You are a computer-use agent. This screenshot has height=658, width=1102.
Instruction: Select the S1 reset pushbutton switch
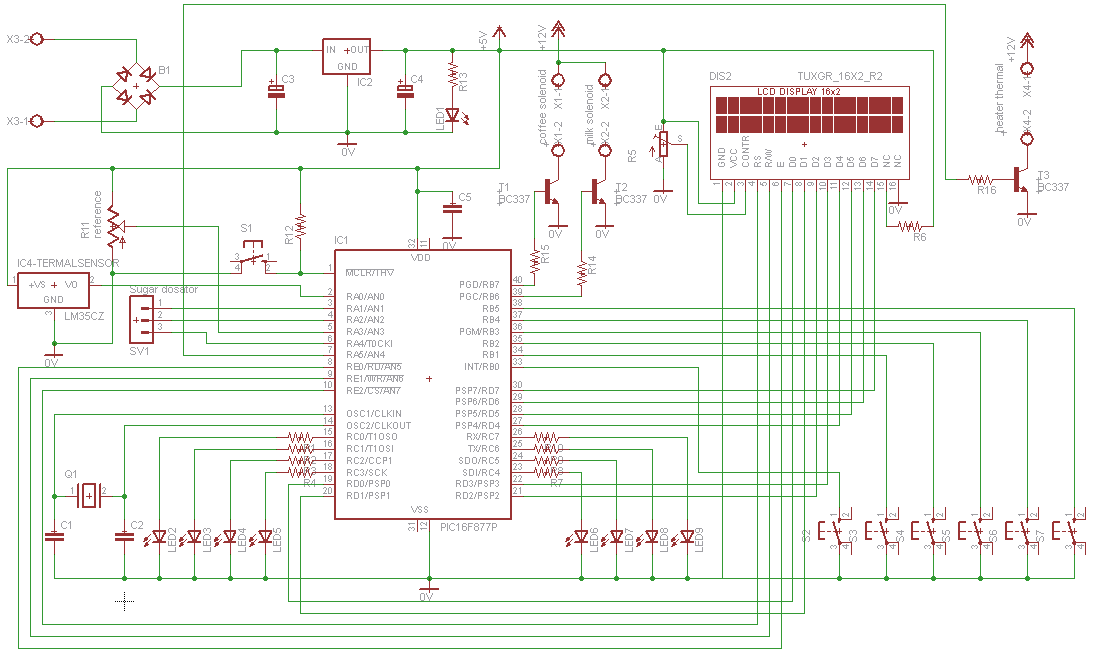[254, 262]
